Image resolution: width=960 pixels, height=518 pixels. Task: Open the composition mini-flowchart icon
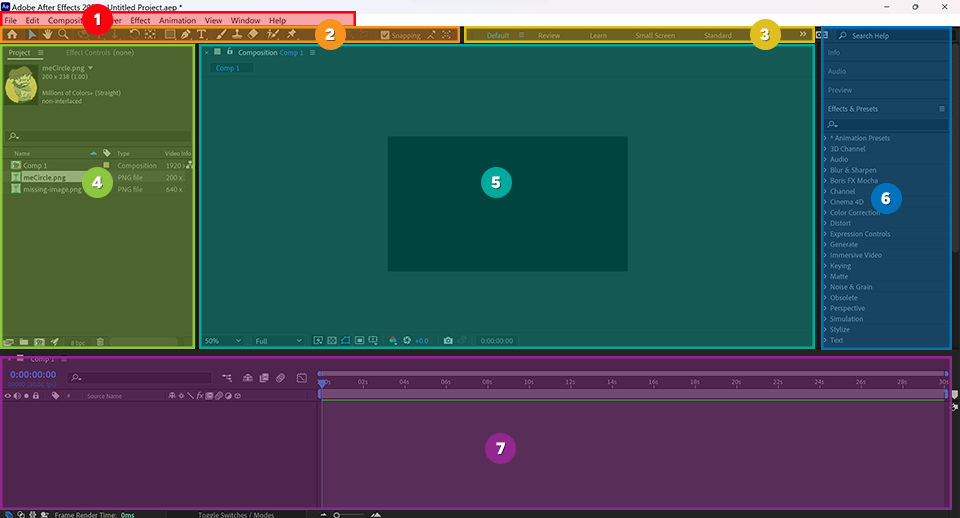[227, 378]
